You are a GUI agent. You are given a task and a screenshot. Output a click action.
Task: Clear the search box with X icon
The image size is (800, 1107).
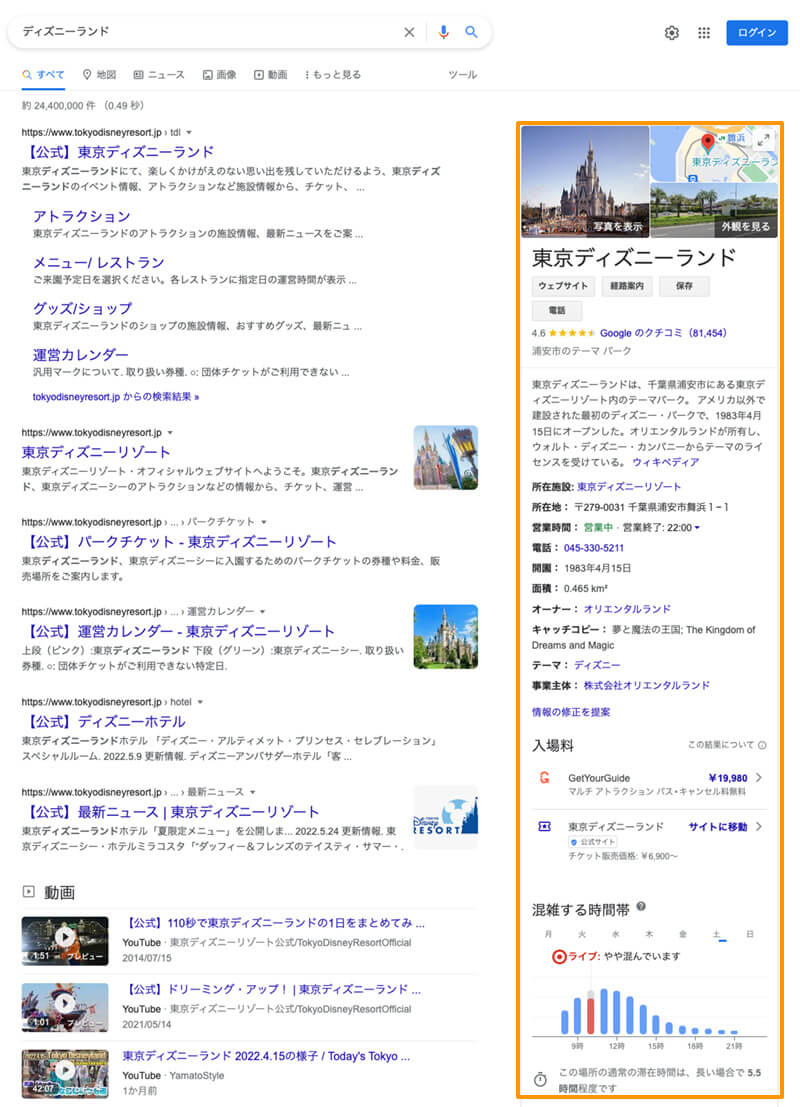click(409, 32)
